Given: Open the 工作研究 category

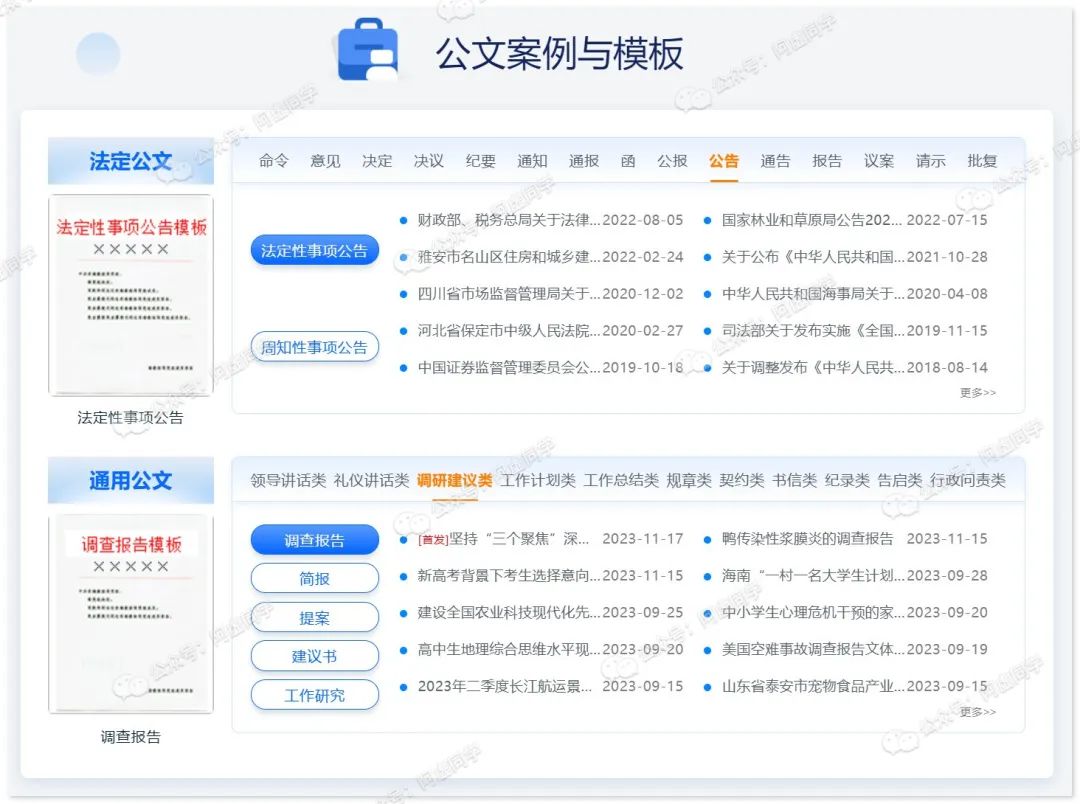Looking at the screenshot, I should [x=314, y=694].
